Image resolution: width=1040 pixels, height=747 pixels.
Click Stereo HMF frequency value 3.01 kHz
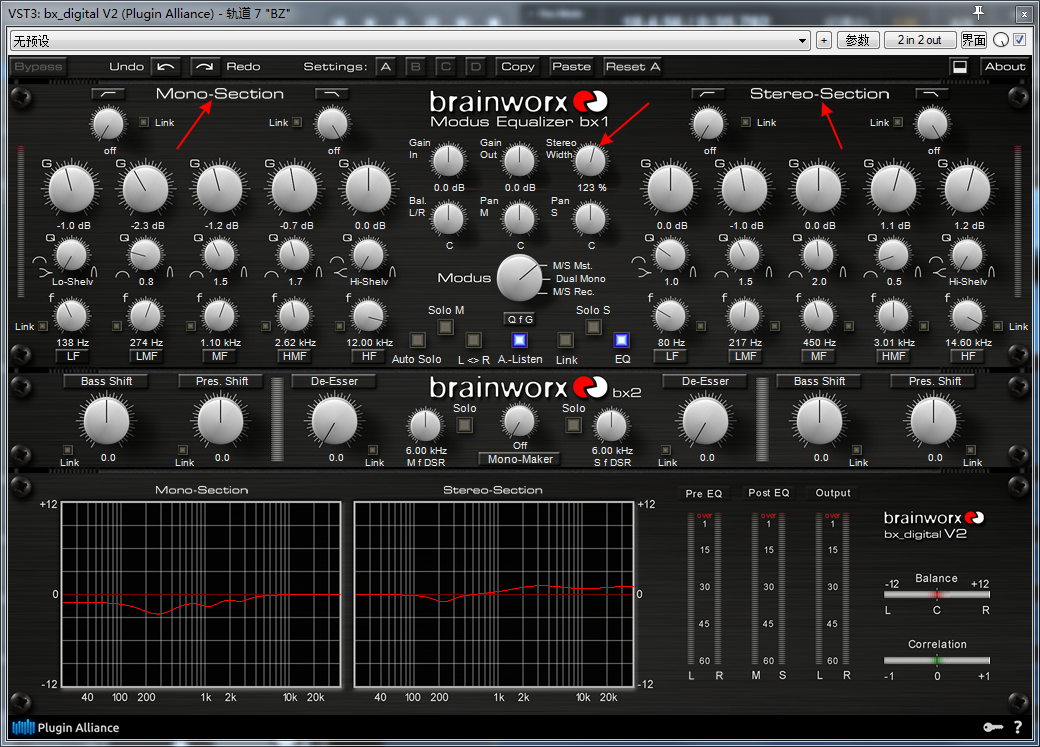click(x=893, y=342)
